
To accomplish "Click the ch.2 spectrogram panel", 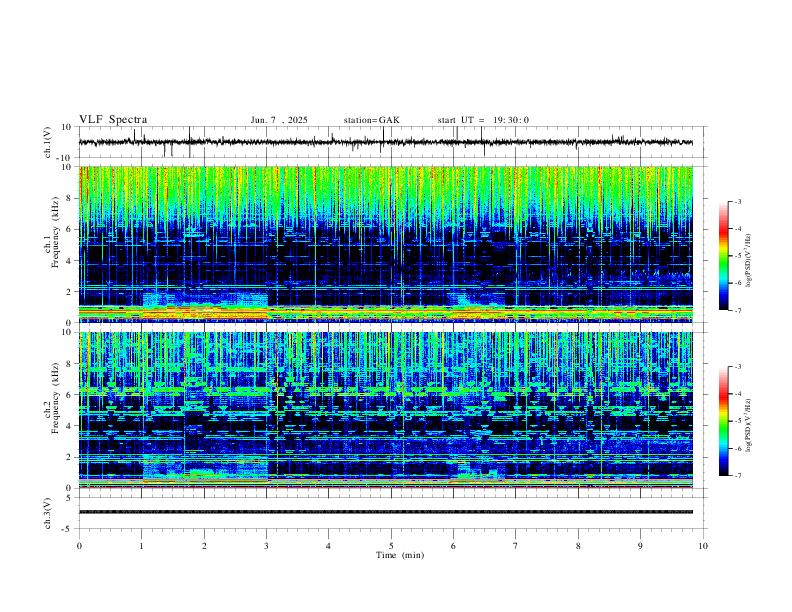I will click(386, 410).
